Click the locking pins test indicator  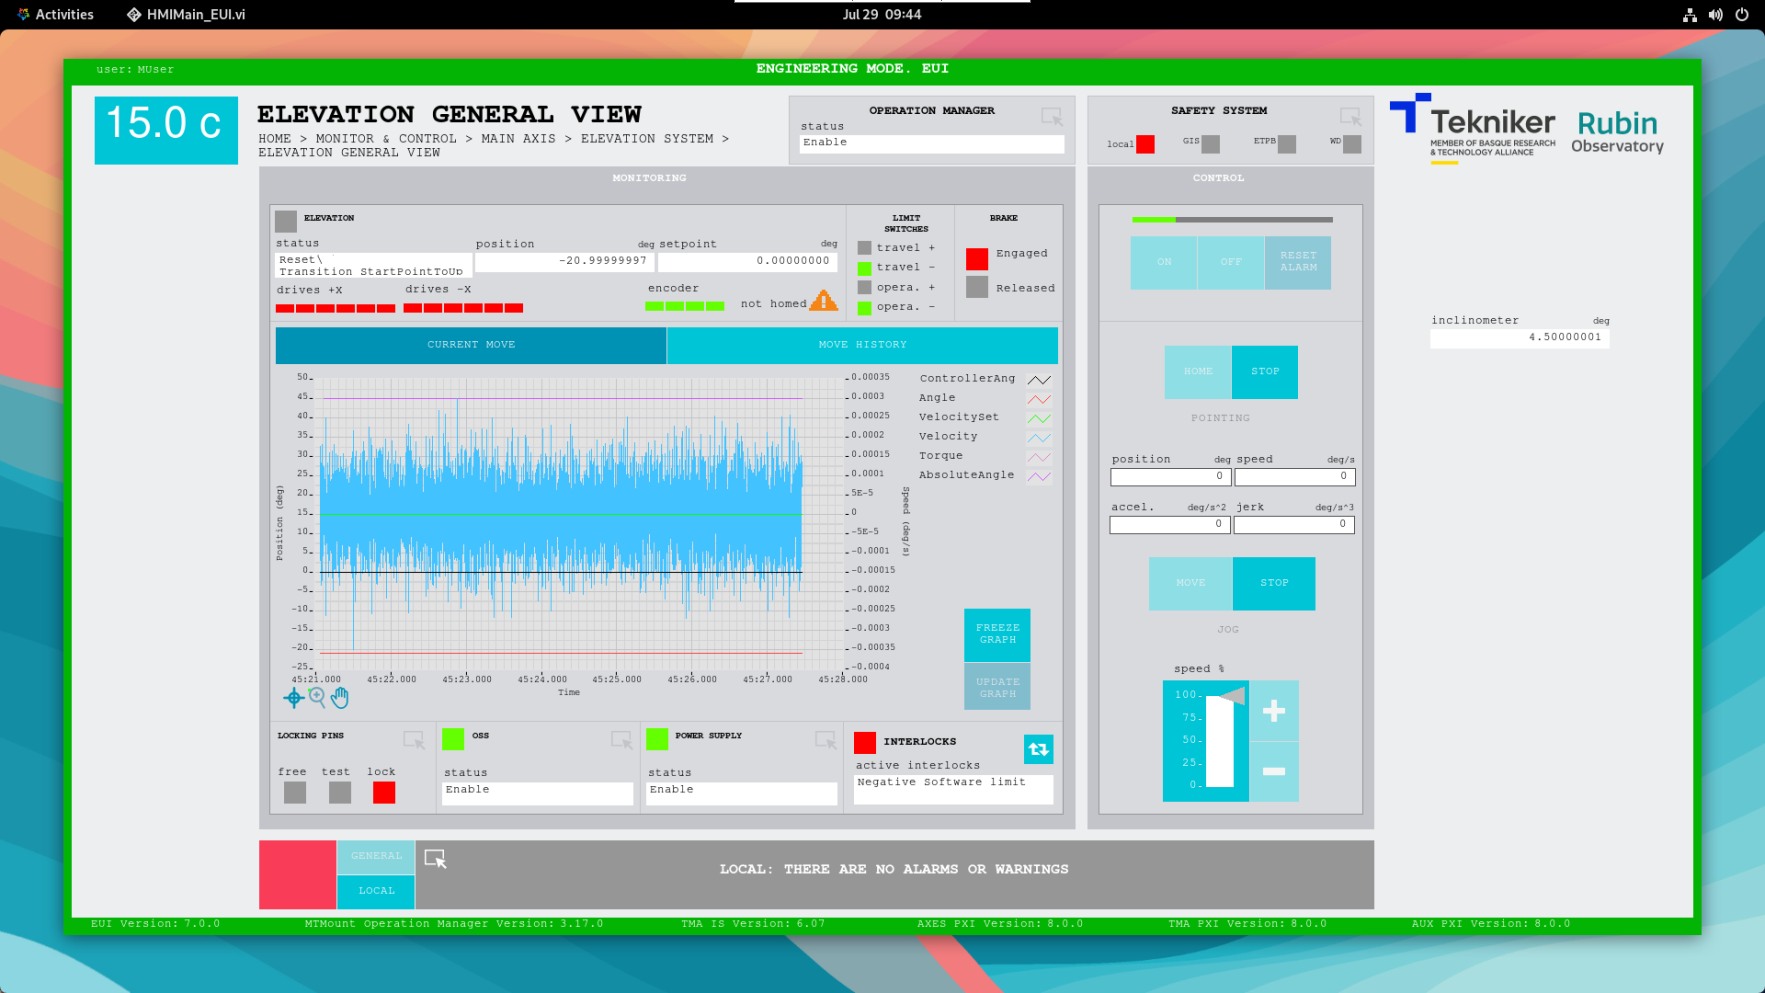pos(340,792)
